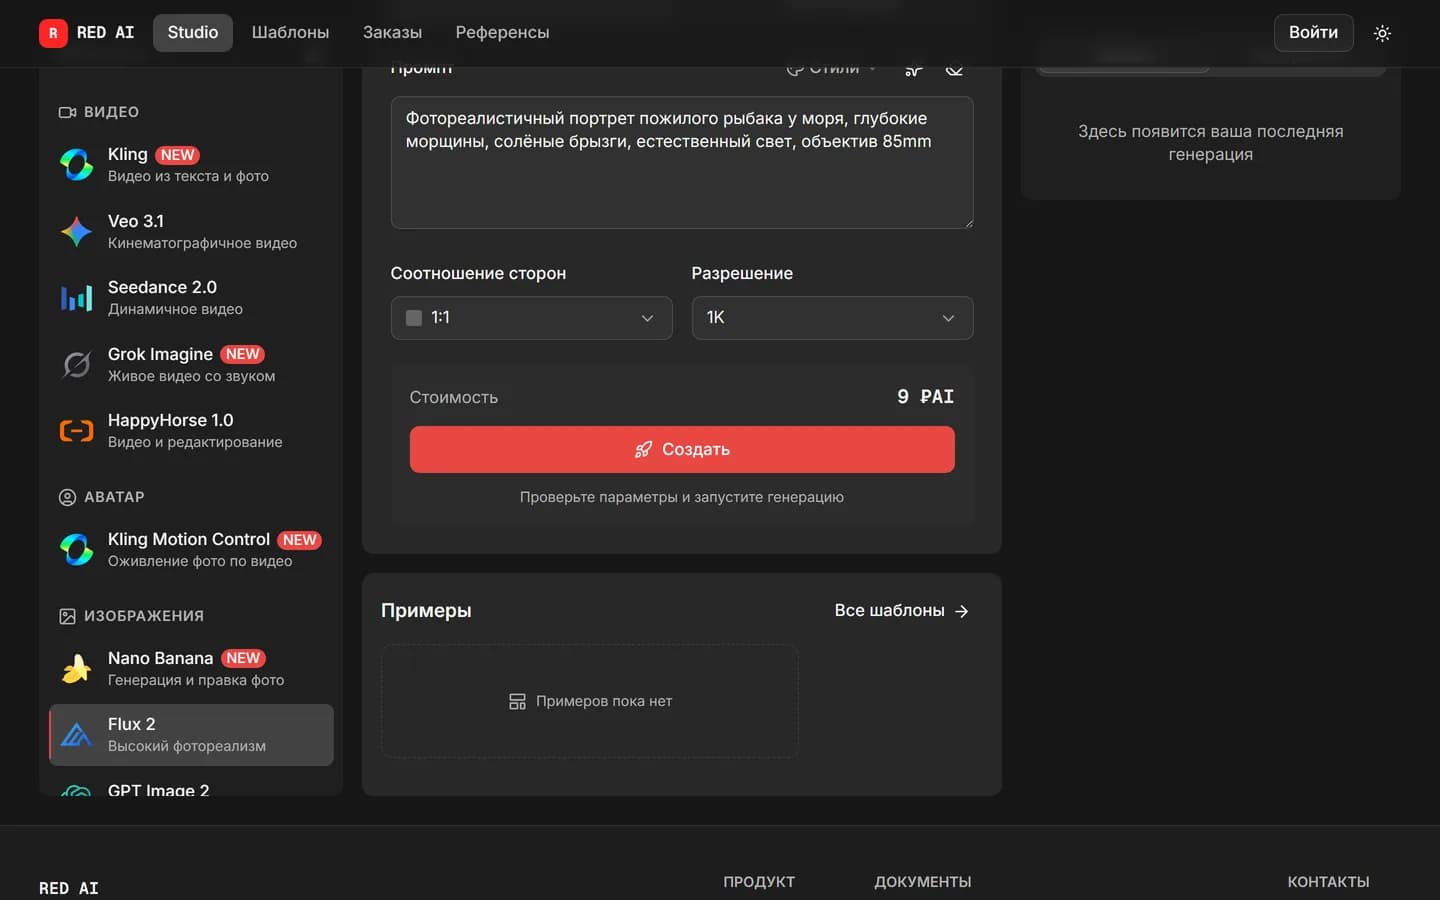Select HappyHorse 1.0 model
The image size is (1440, 900).
coord(191,431)
